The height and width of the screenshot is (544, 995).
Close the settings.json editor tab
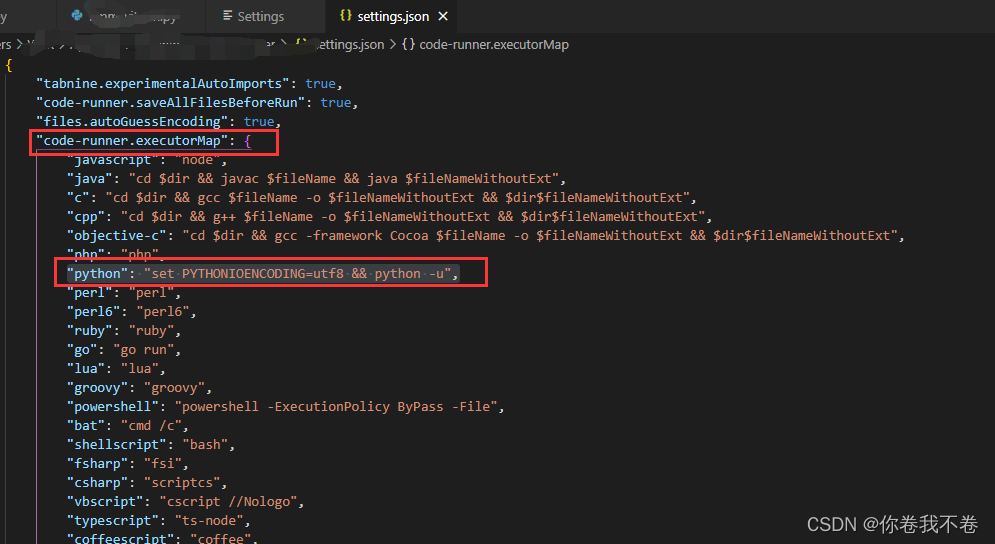pyautogui.click(x=443, y=16)
